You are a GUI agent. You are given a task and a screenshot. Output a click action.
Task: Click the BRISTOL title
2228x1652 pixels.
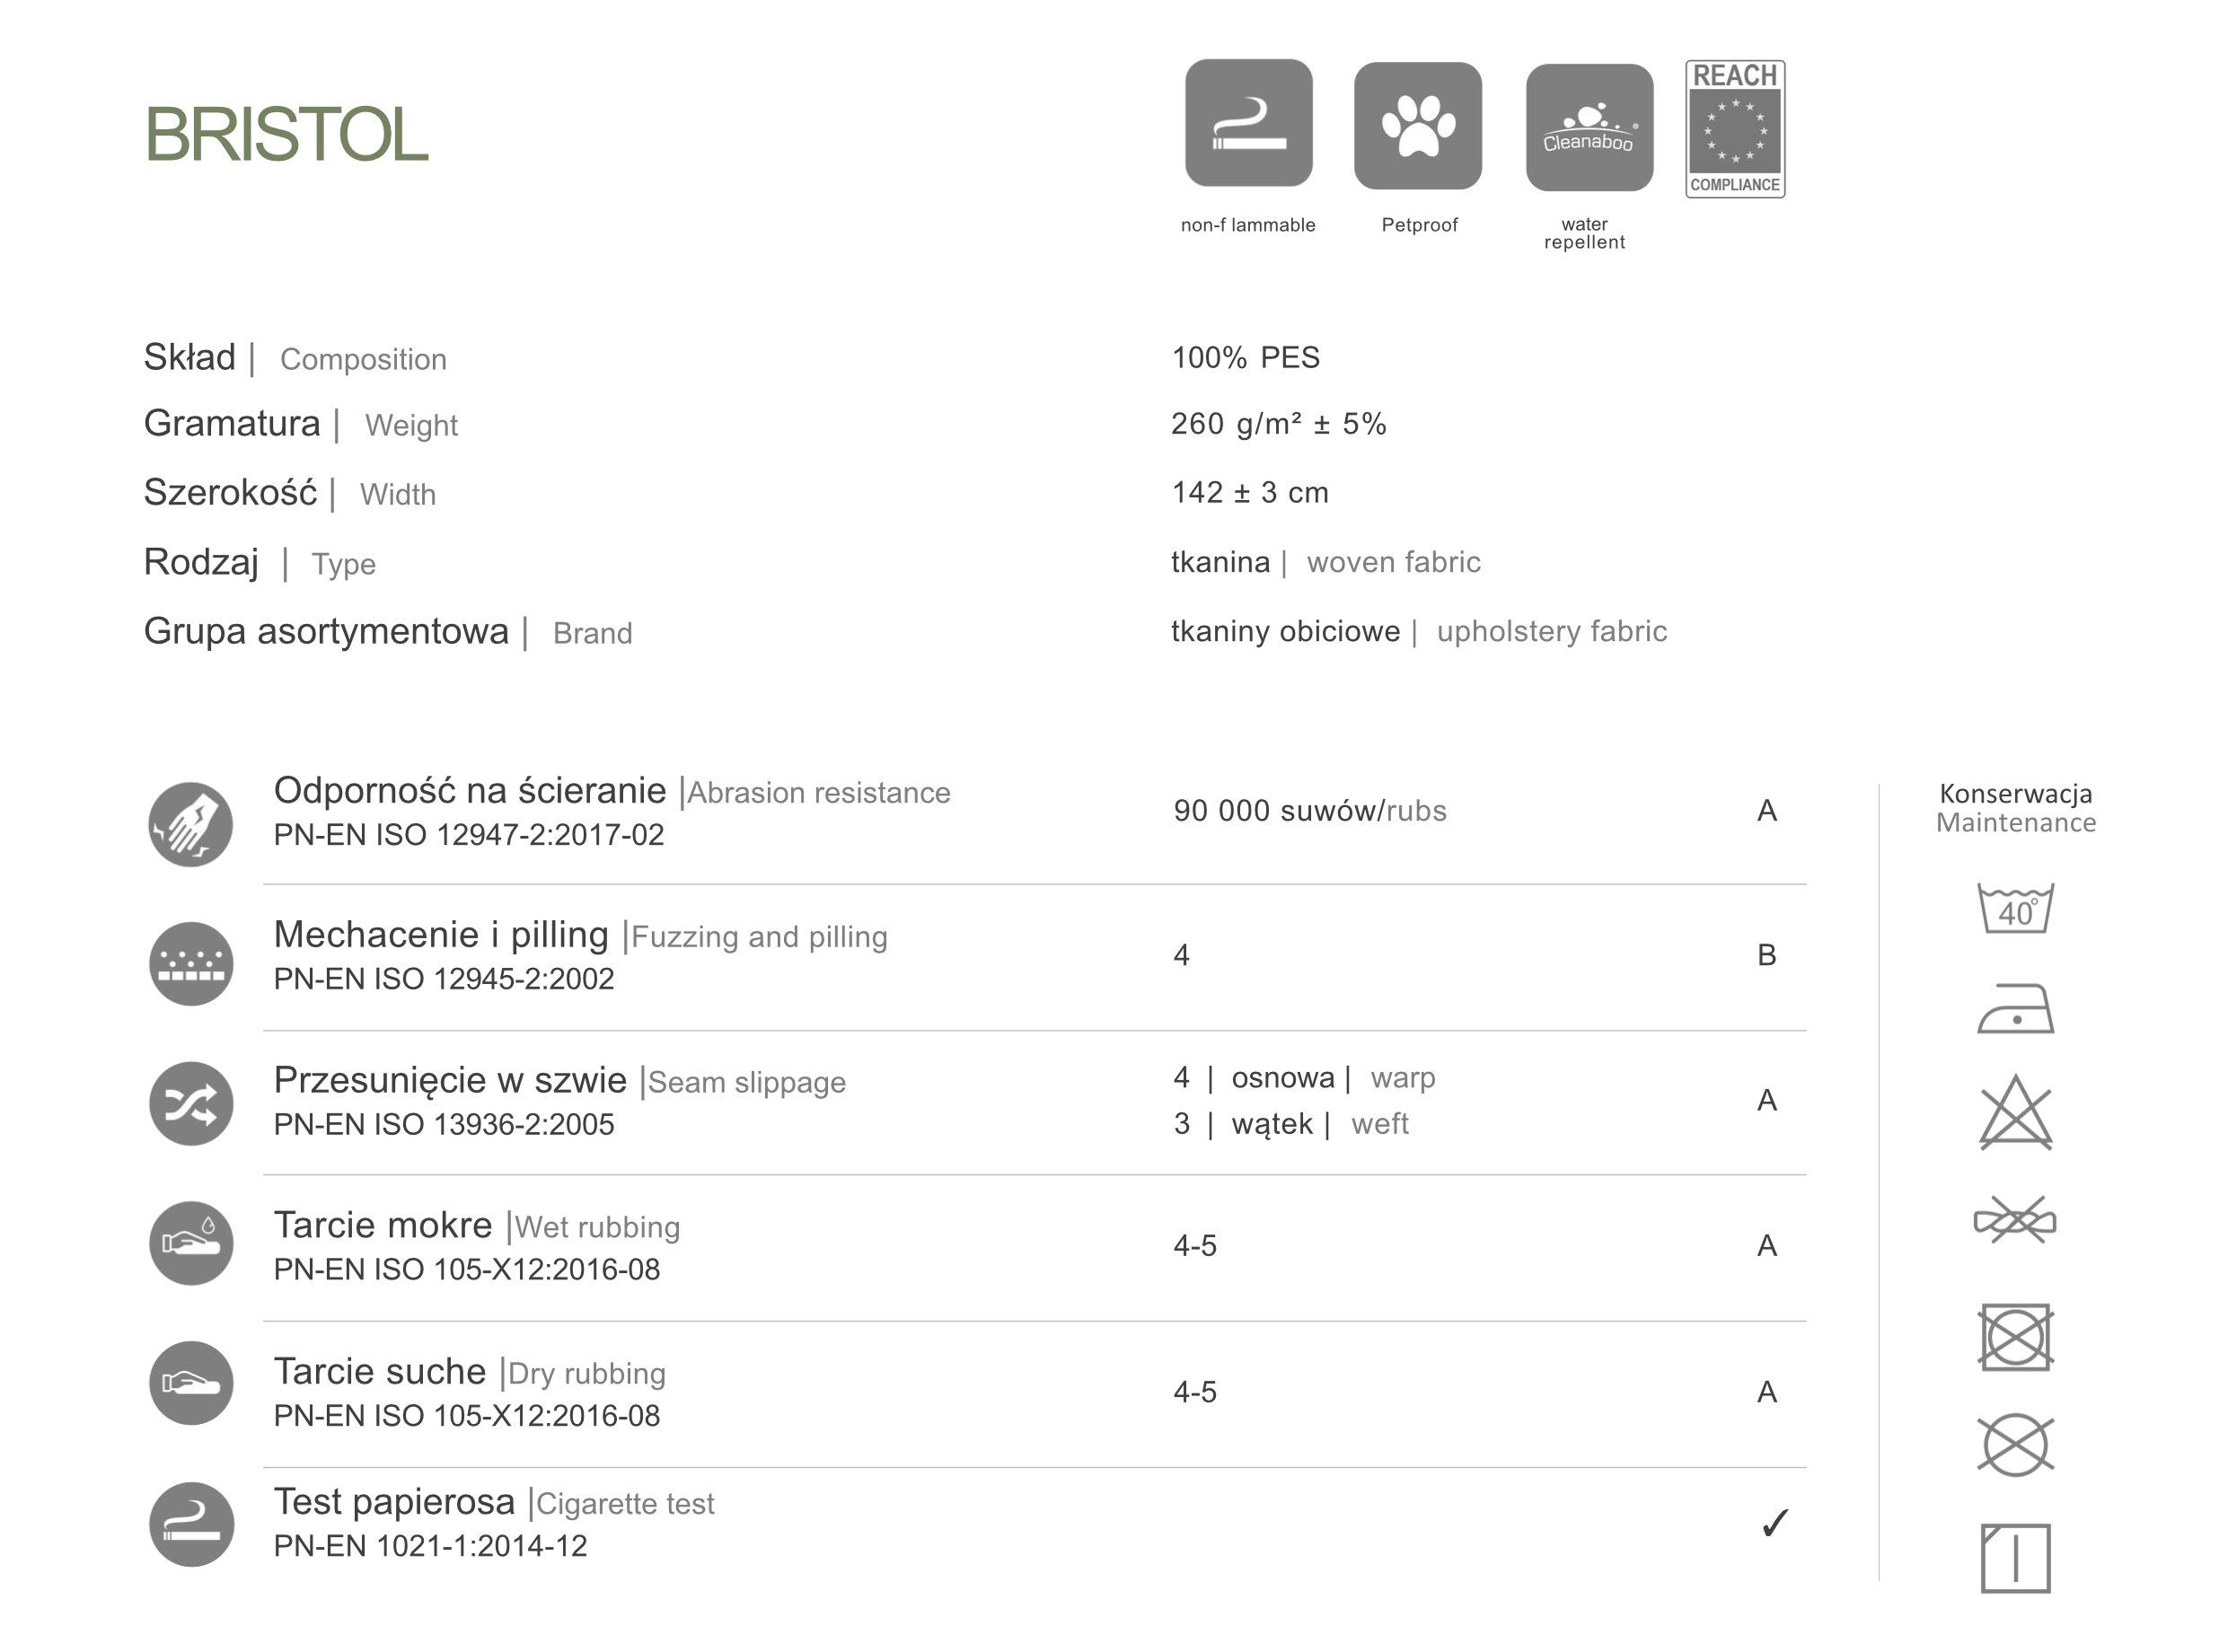[287, 134]
